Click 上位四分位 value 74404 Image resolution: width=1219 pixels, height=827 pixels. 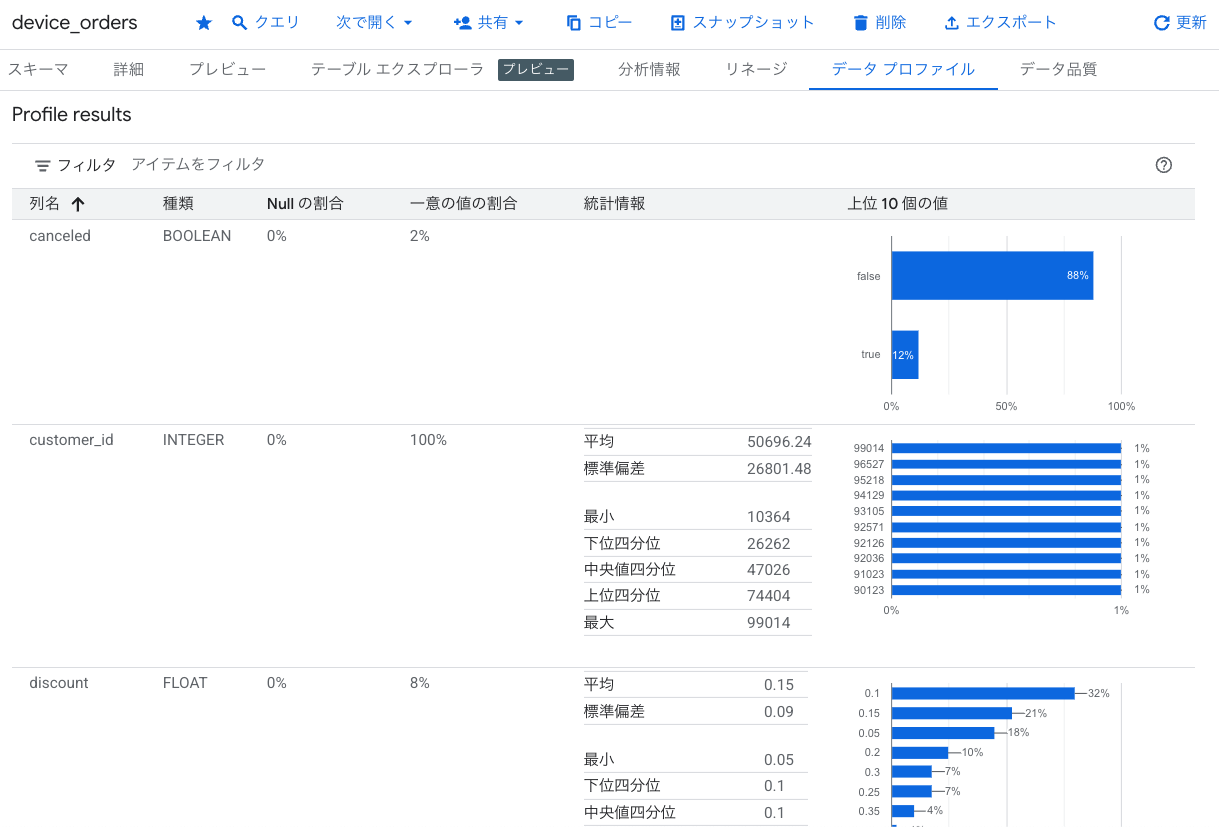click(x=769, y=595)
